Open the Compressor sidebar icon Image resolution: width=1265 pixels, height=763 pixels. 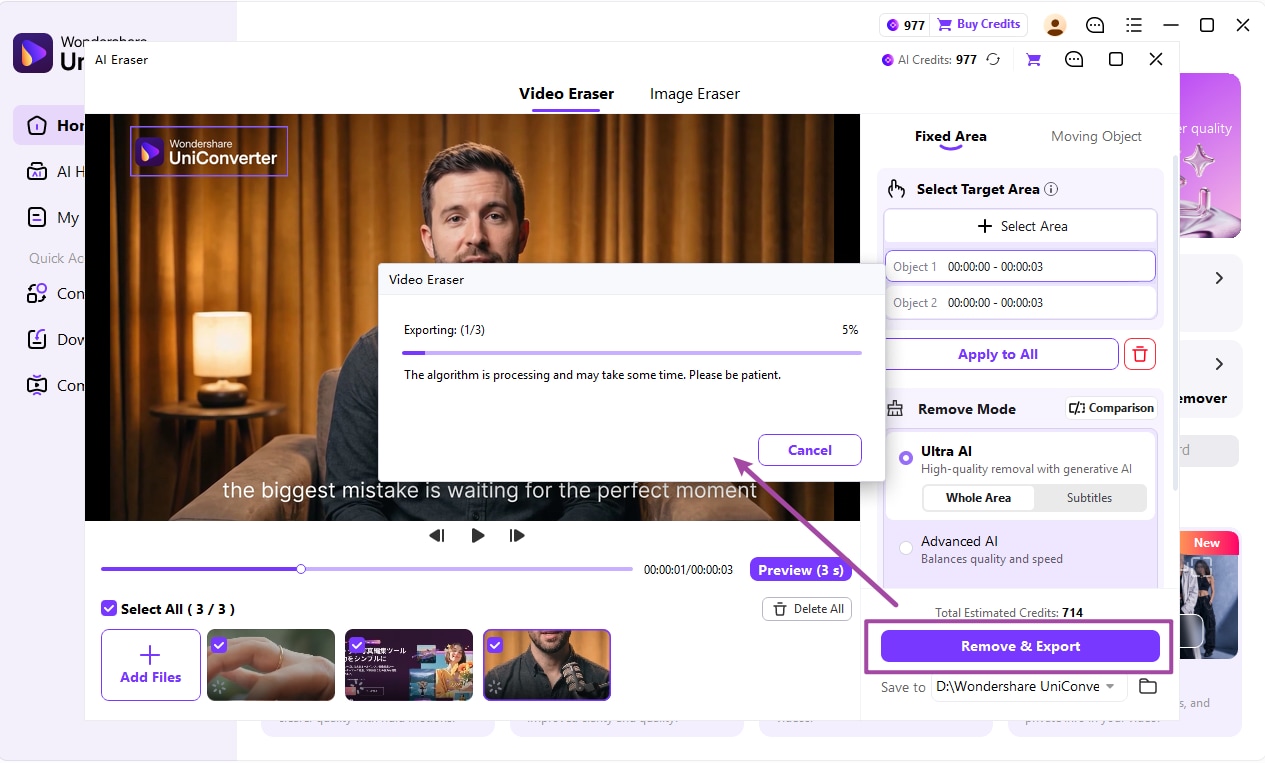[x=37, y=385]
